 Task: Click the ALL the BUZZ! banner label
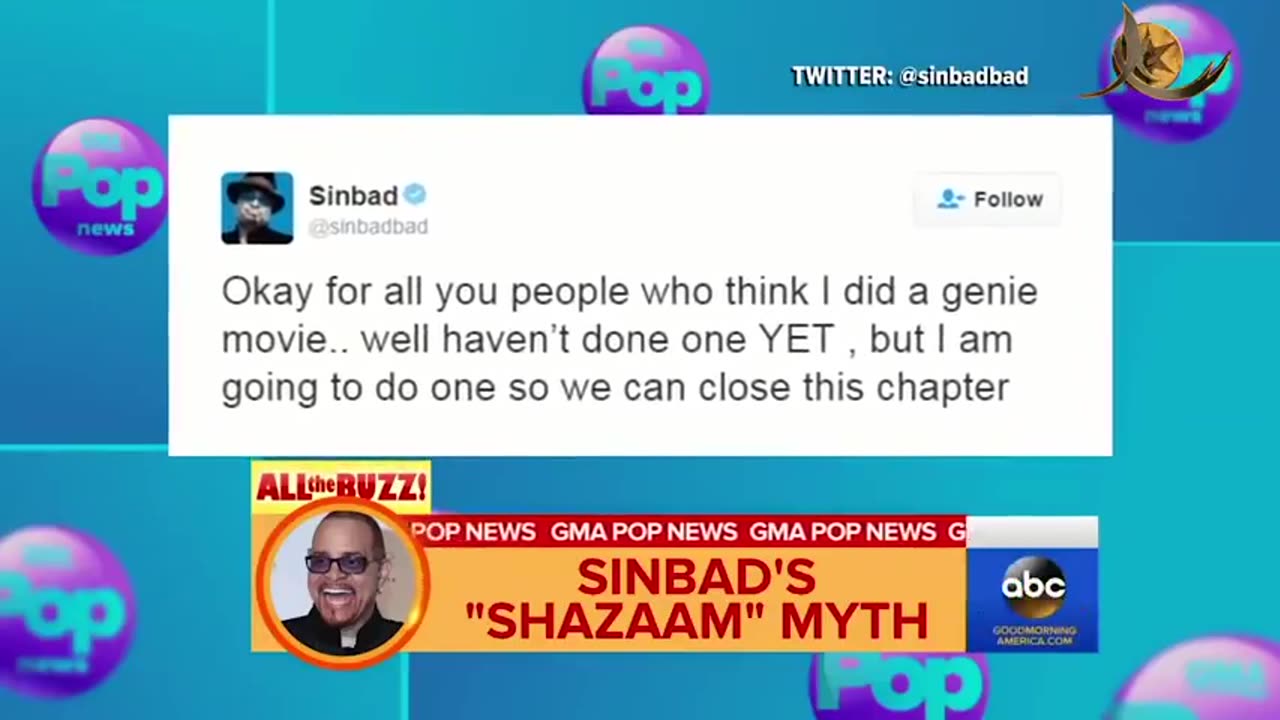coord(341,488)
